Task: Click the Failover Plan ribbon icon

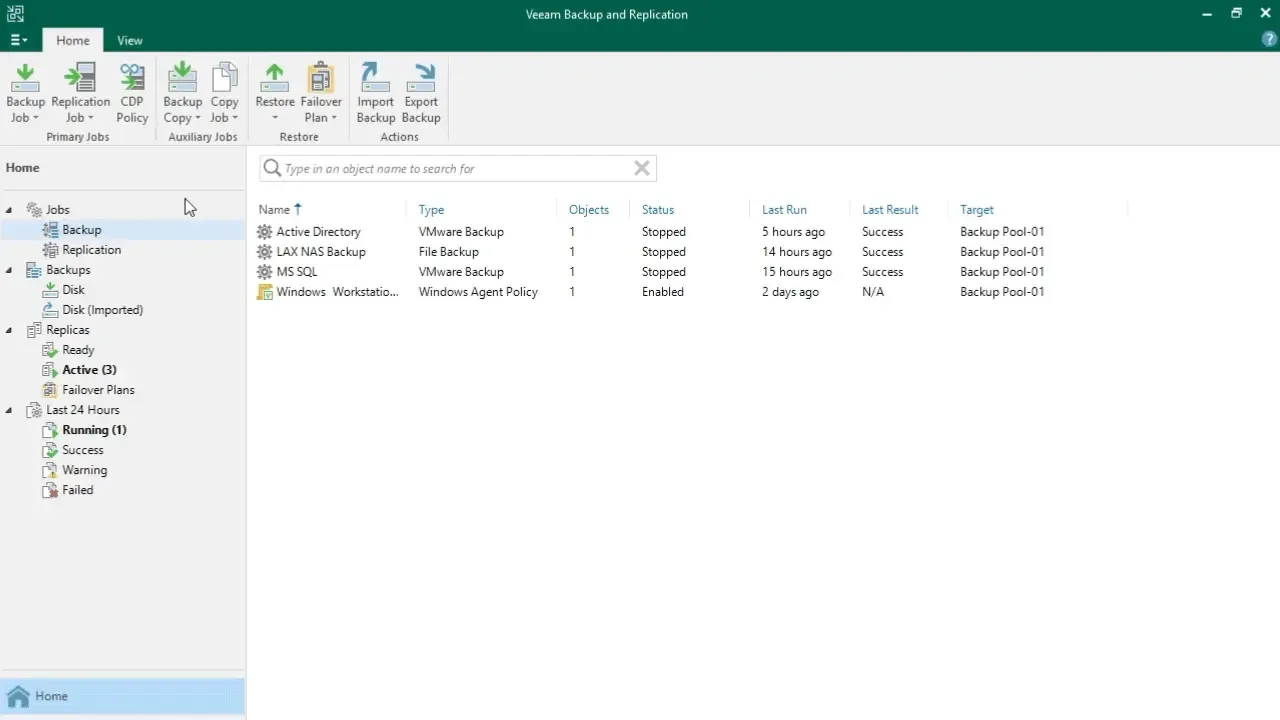Action: 321,92
